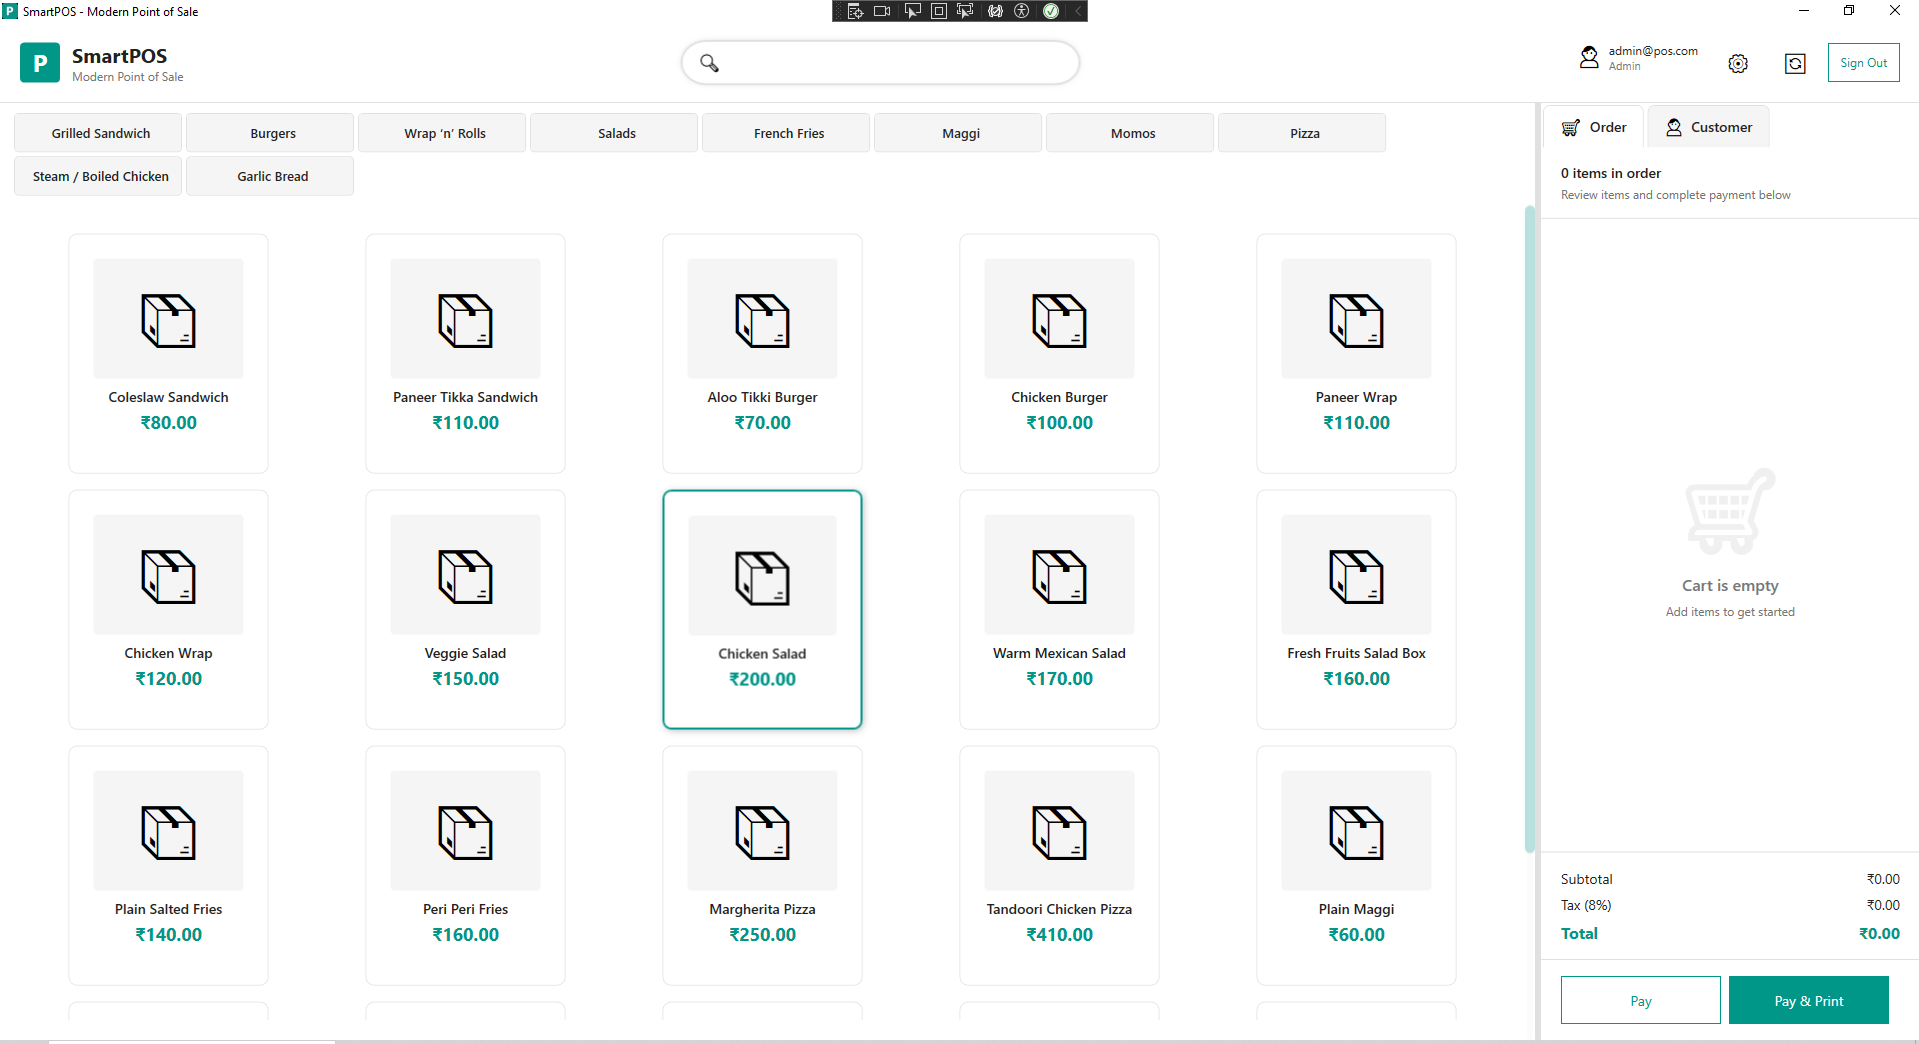Open the settings gear icon
Image resolution: width=1919 pixels, height=1044 pixels.
click(x=1738, y=64)
